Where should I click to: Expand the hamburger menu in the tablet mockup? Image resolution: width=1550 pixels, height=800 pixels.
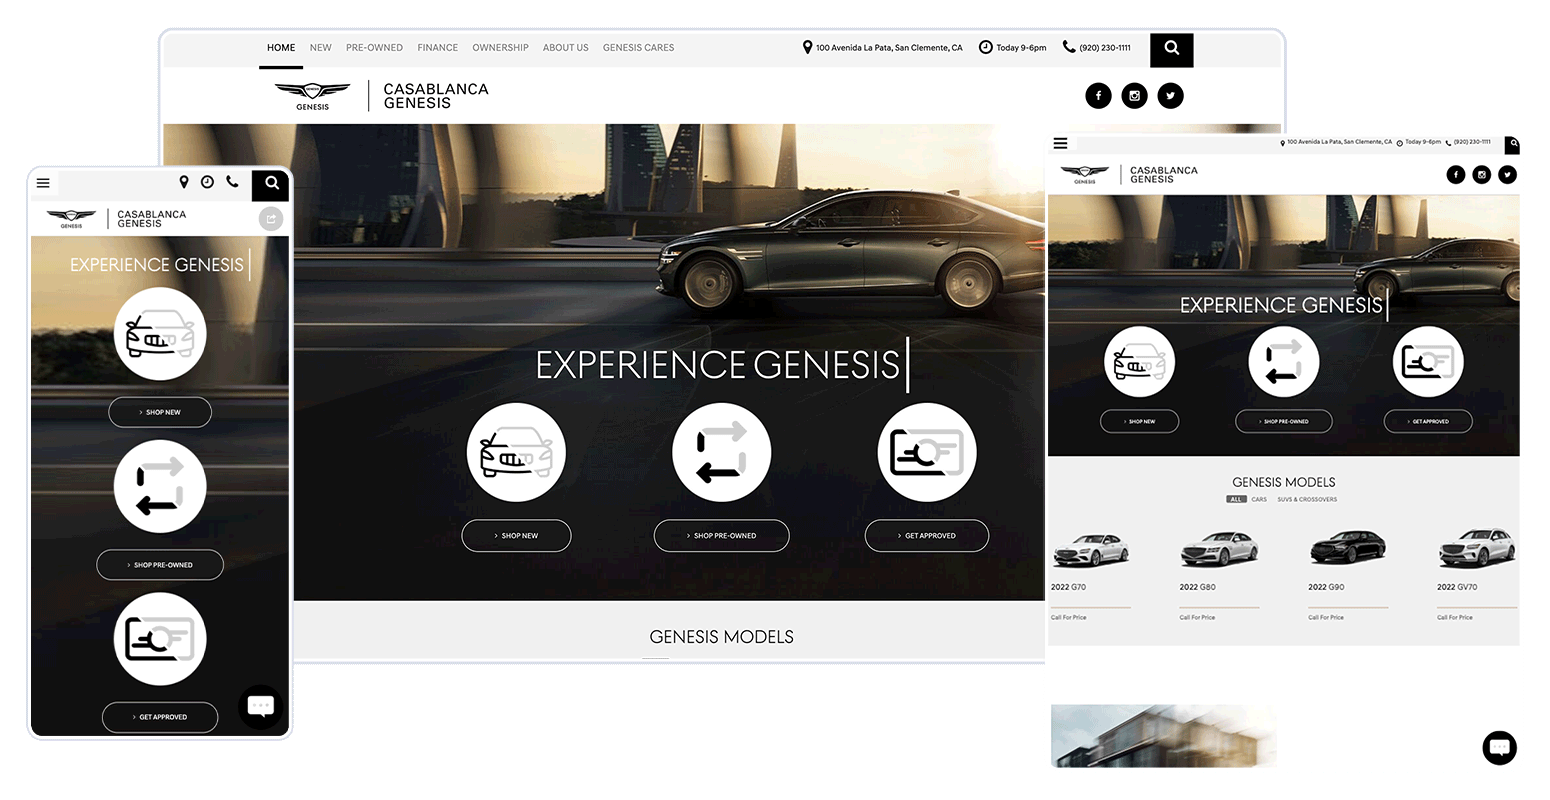[x=1060, y=143]
